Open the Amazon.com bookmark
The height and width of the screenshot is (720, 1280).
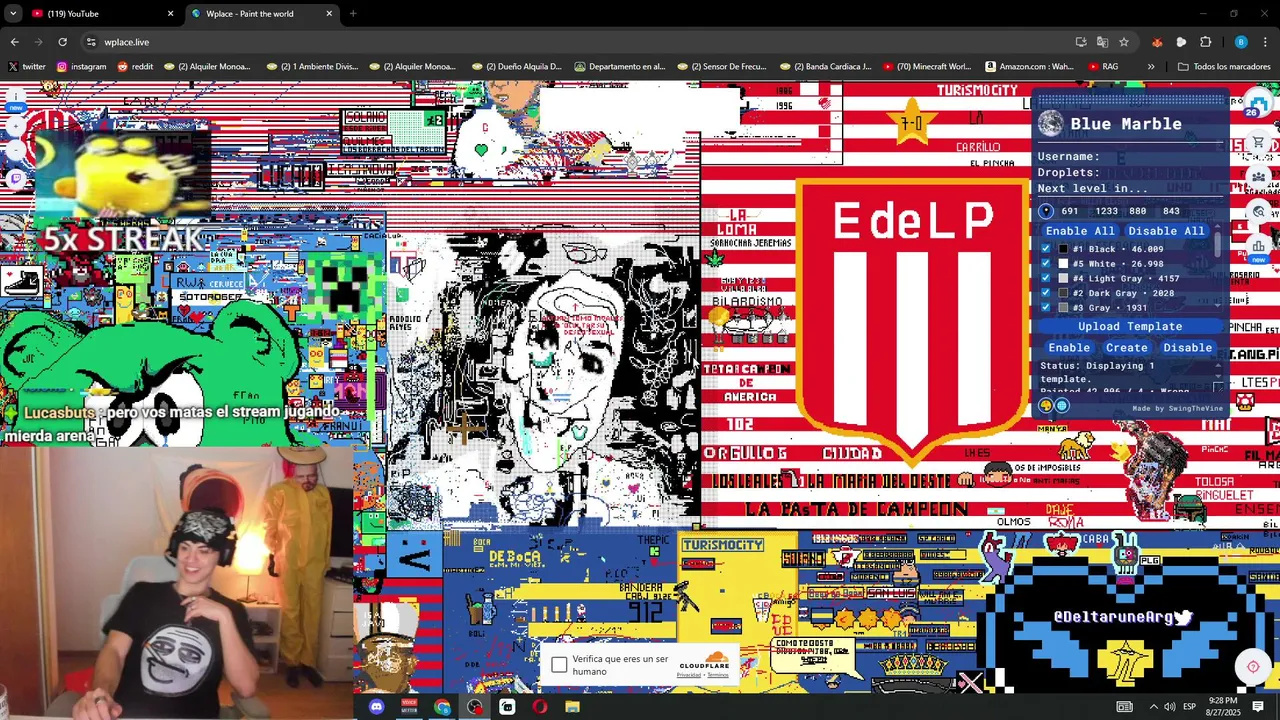(x=1030, y=67)
